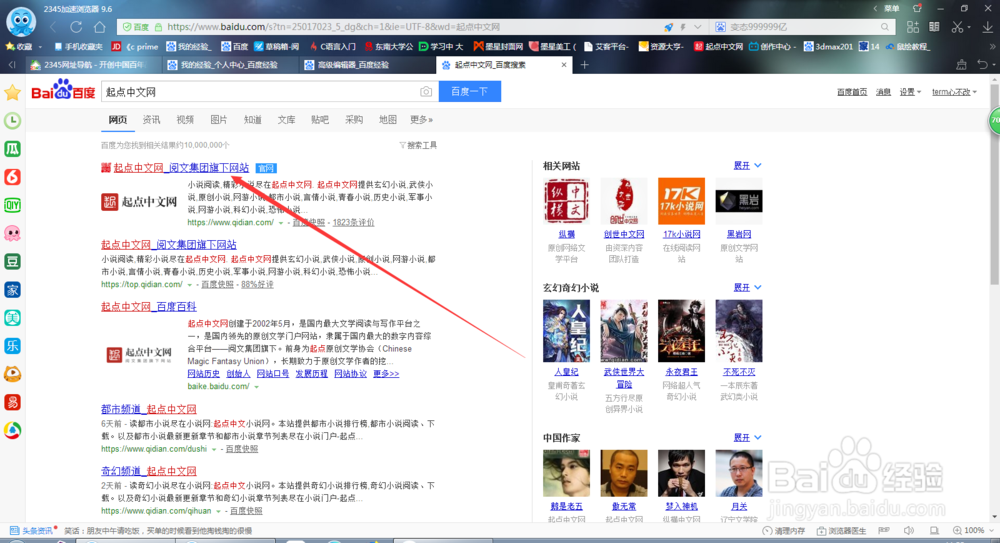This screenshot has height=543, width=1000.
Task: Select the 图片 search category tab
Action: click(219, 119)
